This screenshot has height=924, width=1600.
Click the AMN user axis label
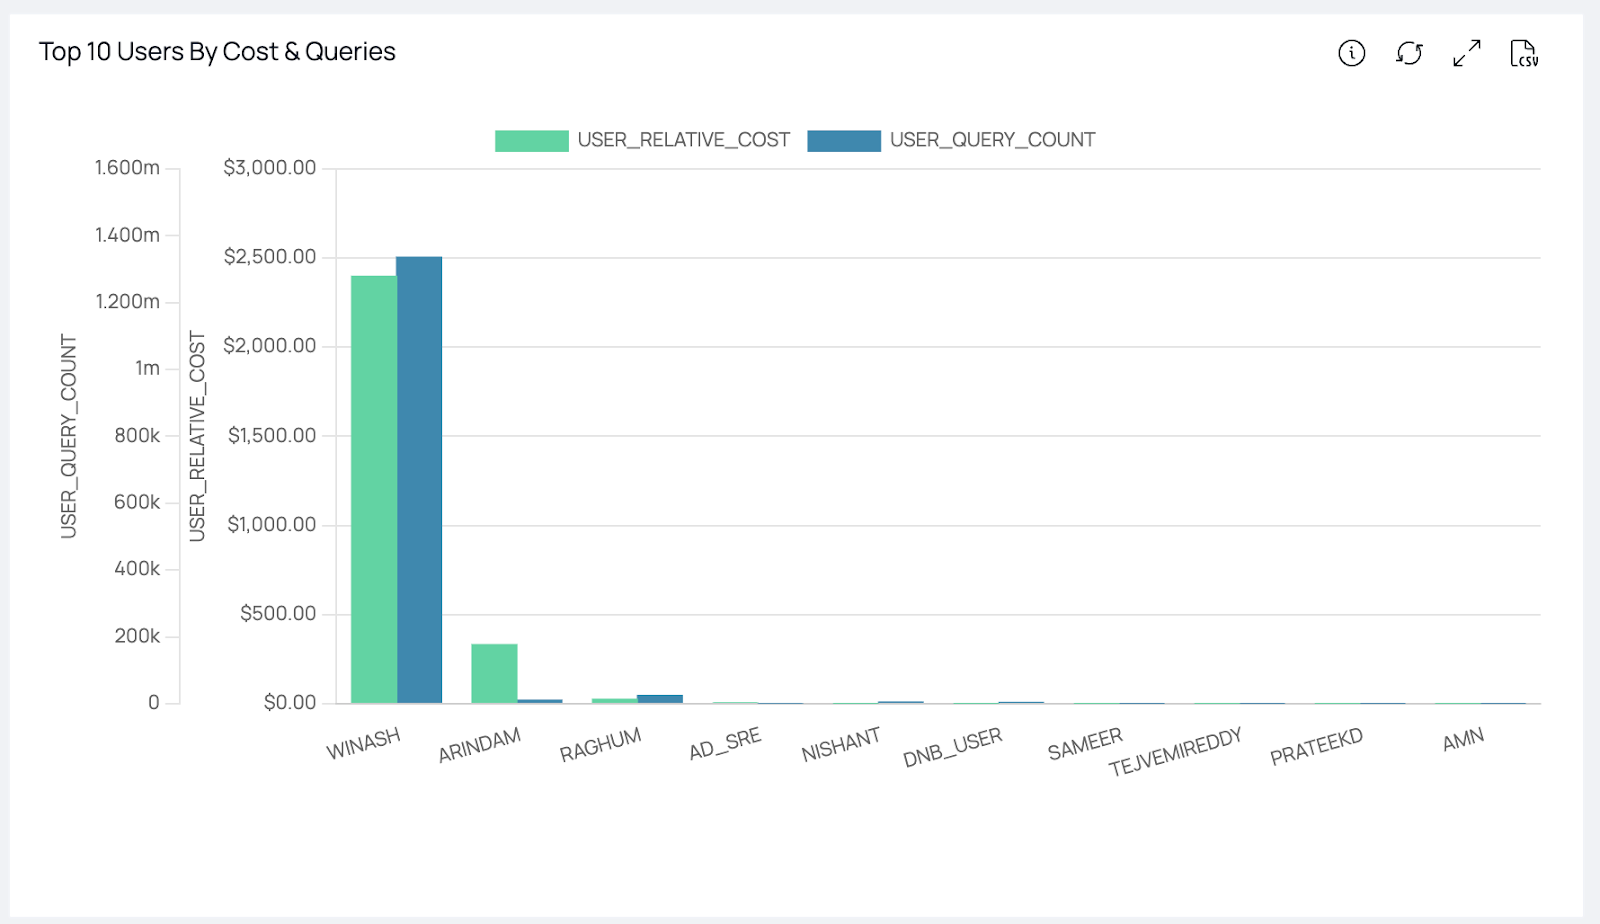click(x=1461, y=740)
